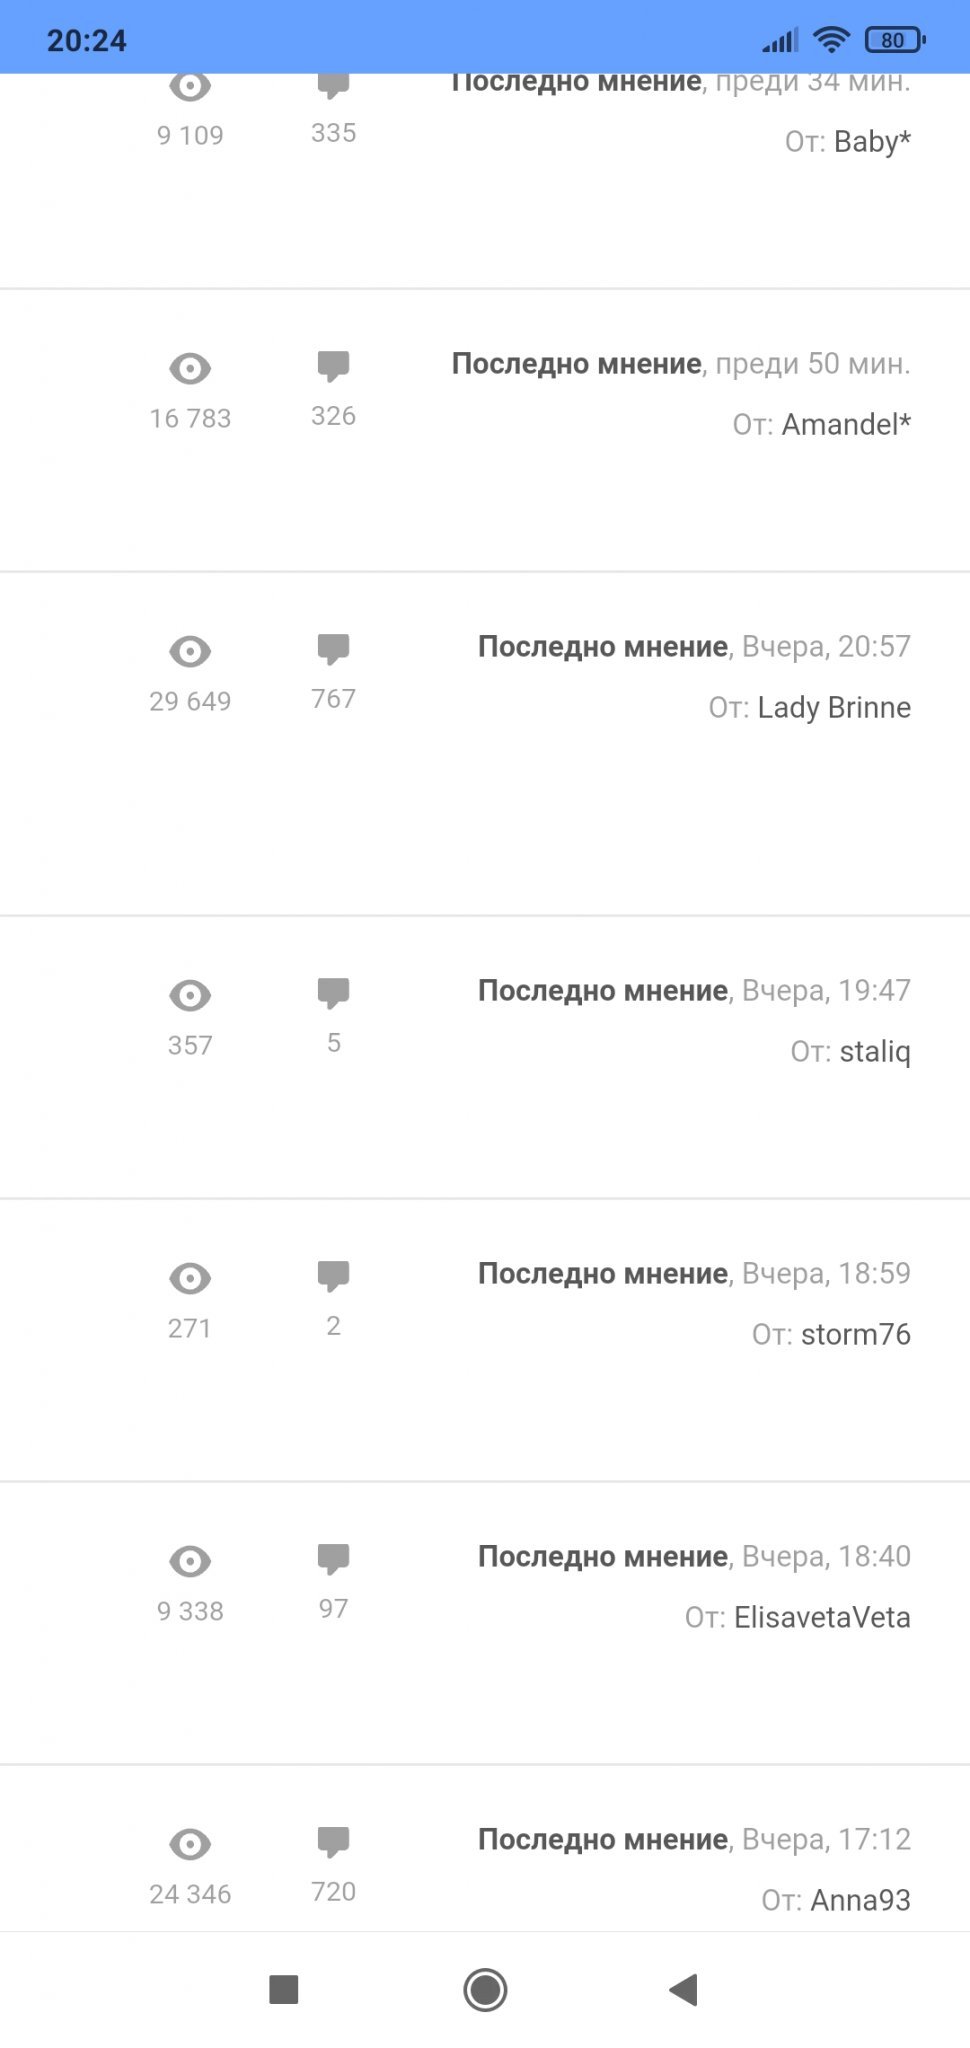Tap the eye icon above 357 views
Viewport: 970px width, 2048px height.
point(190,995)
